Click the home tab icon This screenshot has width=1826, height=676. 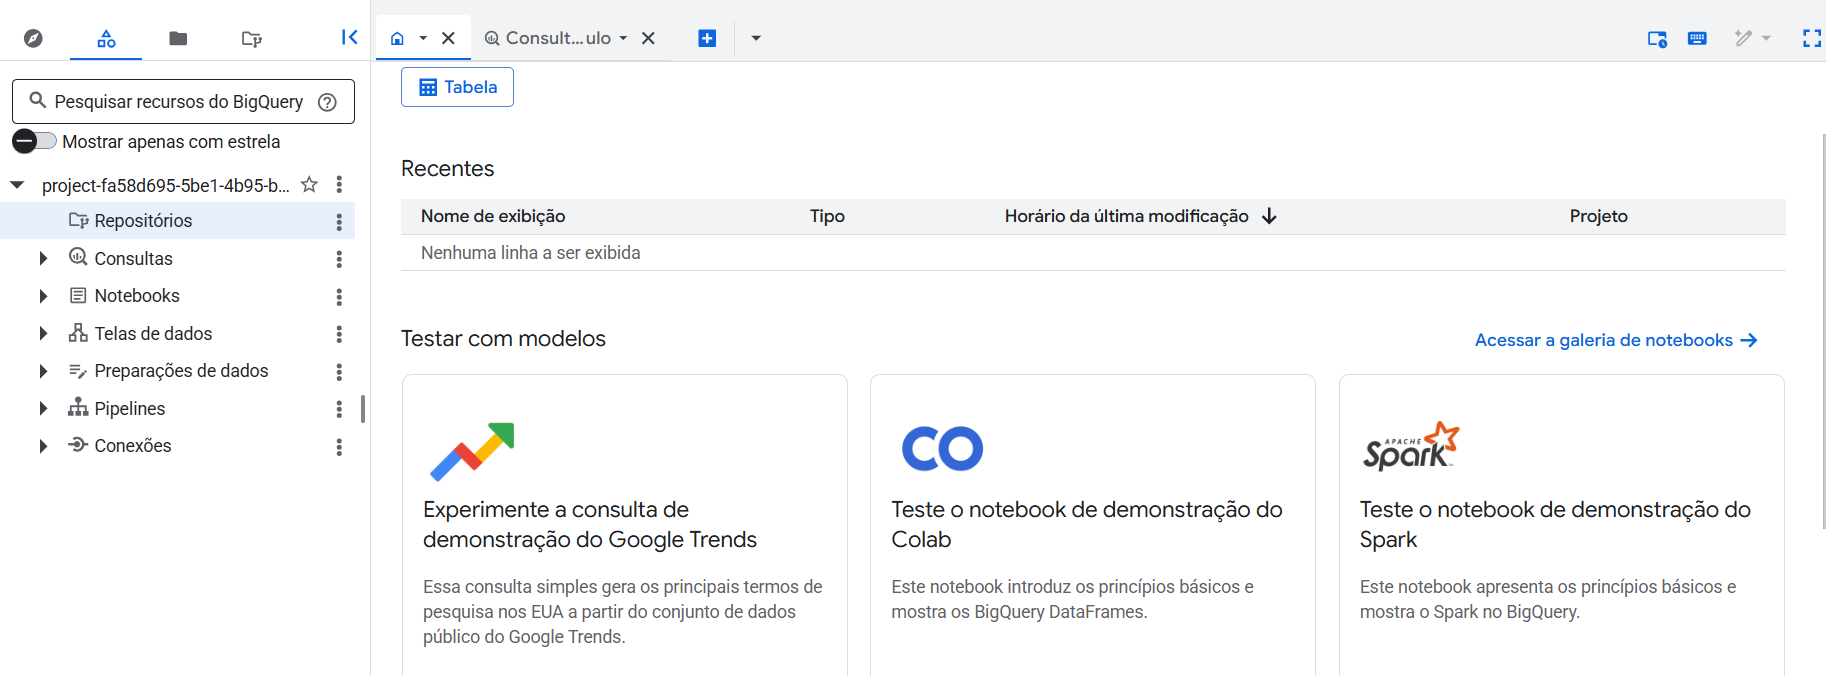(397, 38)
